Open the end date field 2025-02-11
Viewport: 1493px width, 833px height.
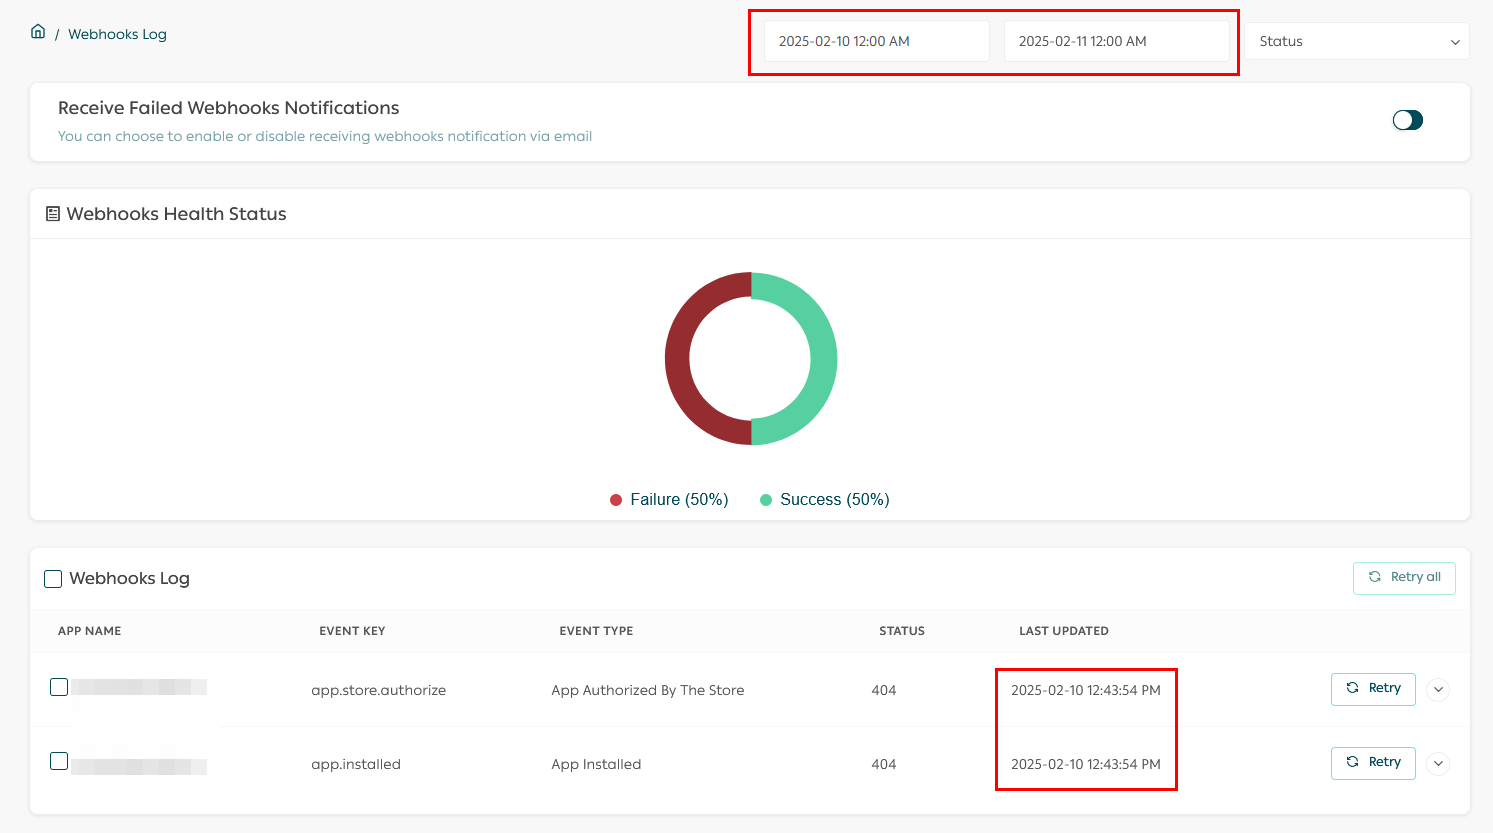pyautogui.click(x=1117, y=41)
